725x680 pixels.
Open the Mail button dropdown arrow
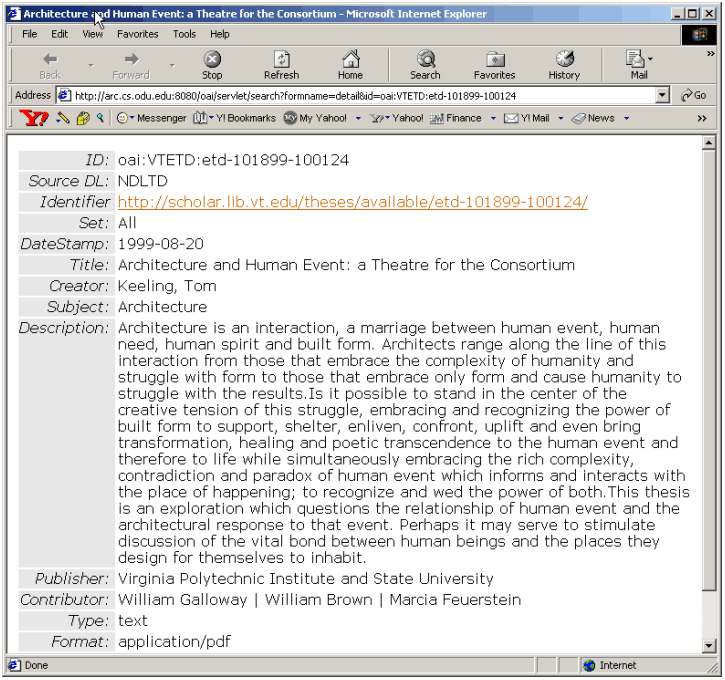pyautogui.click(x=651, y=59)
